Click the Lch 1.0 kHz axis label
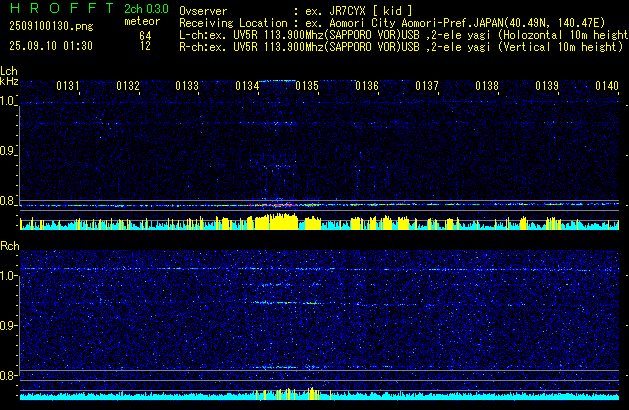Viewport: 629px width, 410px height. point(7,101)
